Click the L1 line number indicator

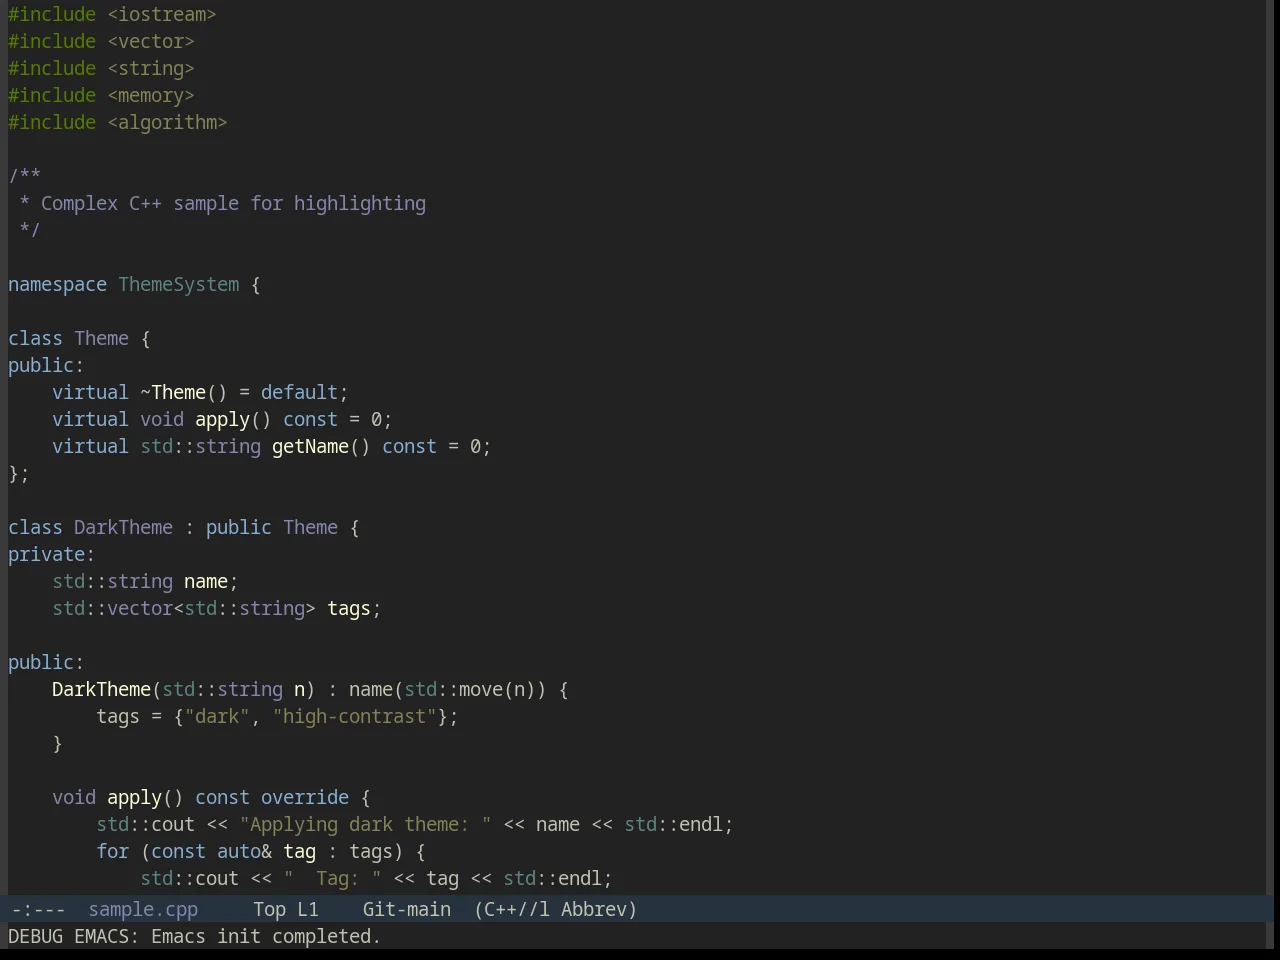coord(308,909)
